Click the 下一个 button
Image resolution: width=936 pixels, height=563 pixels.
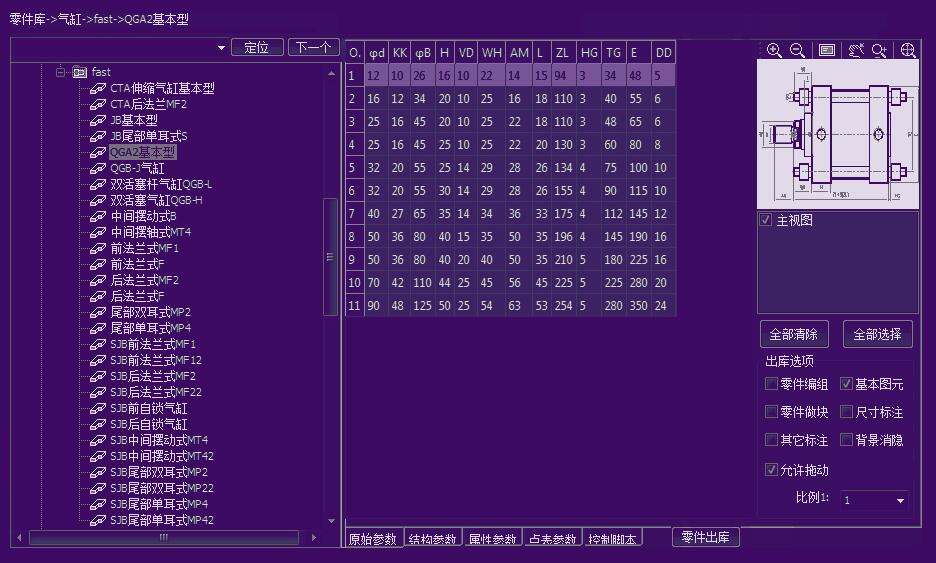click(x=313, y=48)
